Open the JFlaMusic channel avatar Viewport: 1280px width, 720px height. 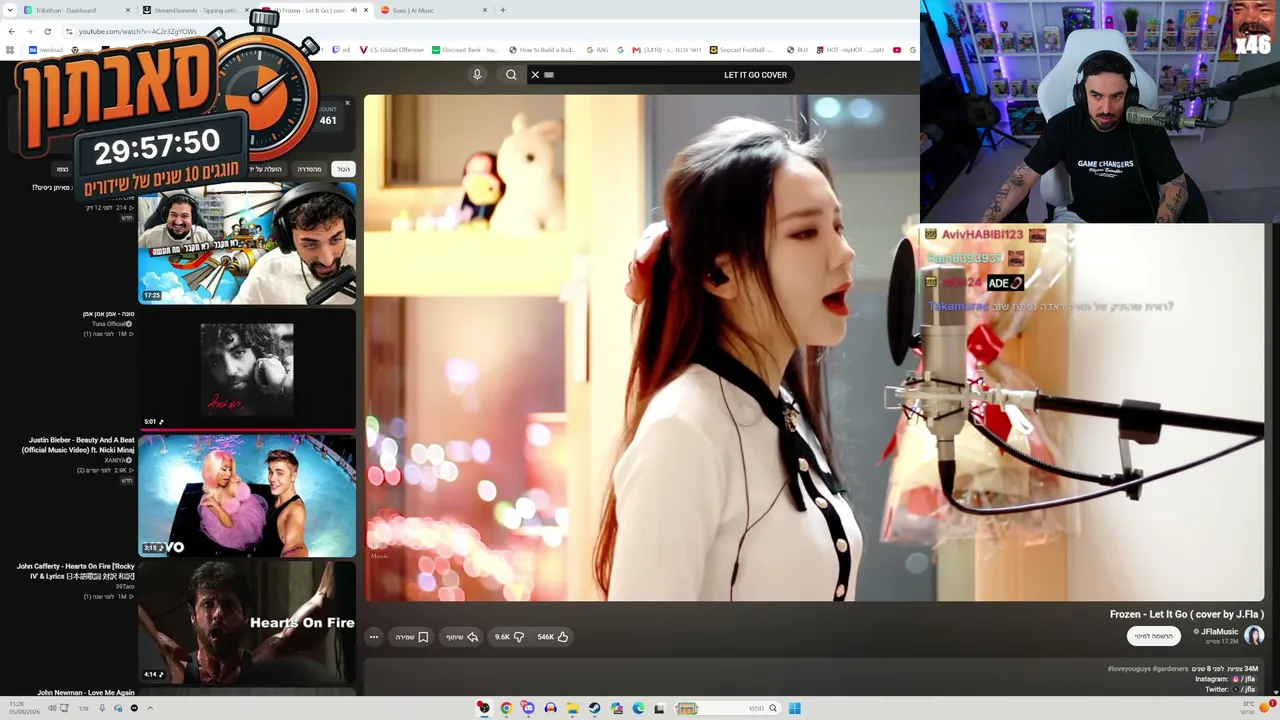click(x=1254, y=635)
